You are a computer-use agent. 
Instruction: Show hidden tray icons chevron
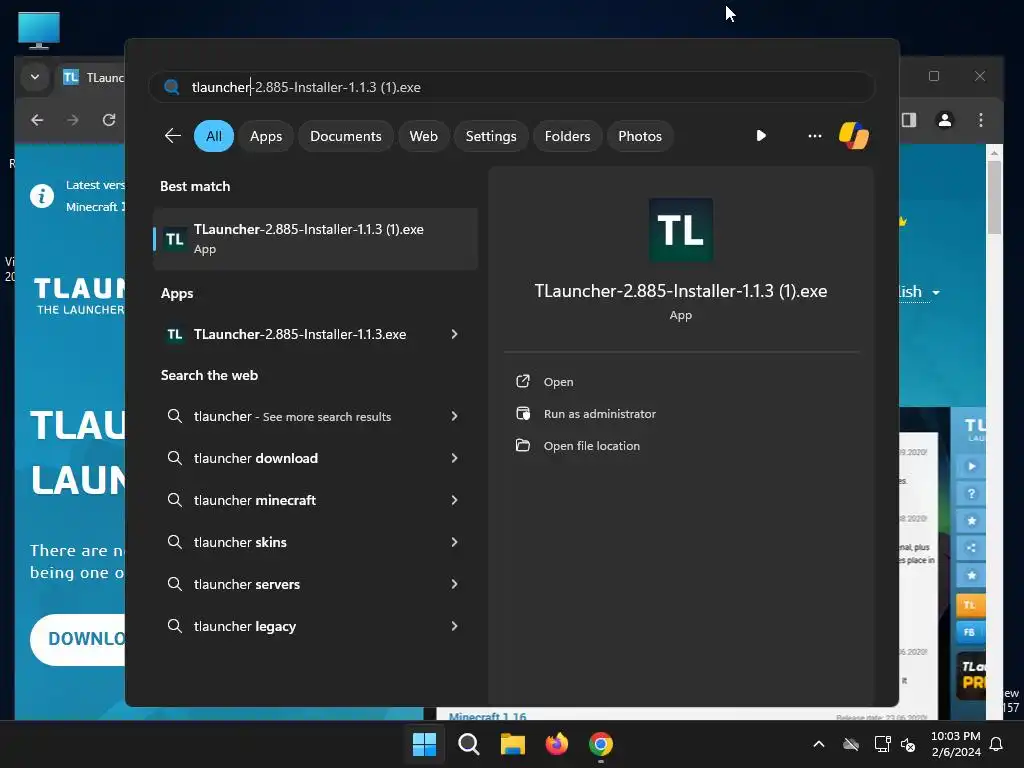coord(818,744)
